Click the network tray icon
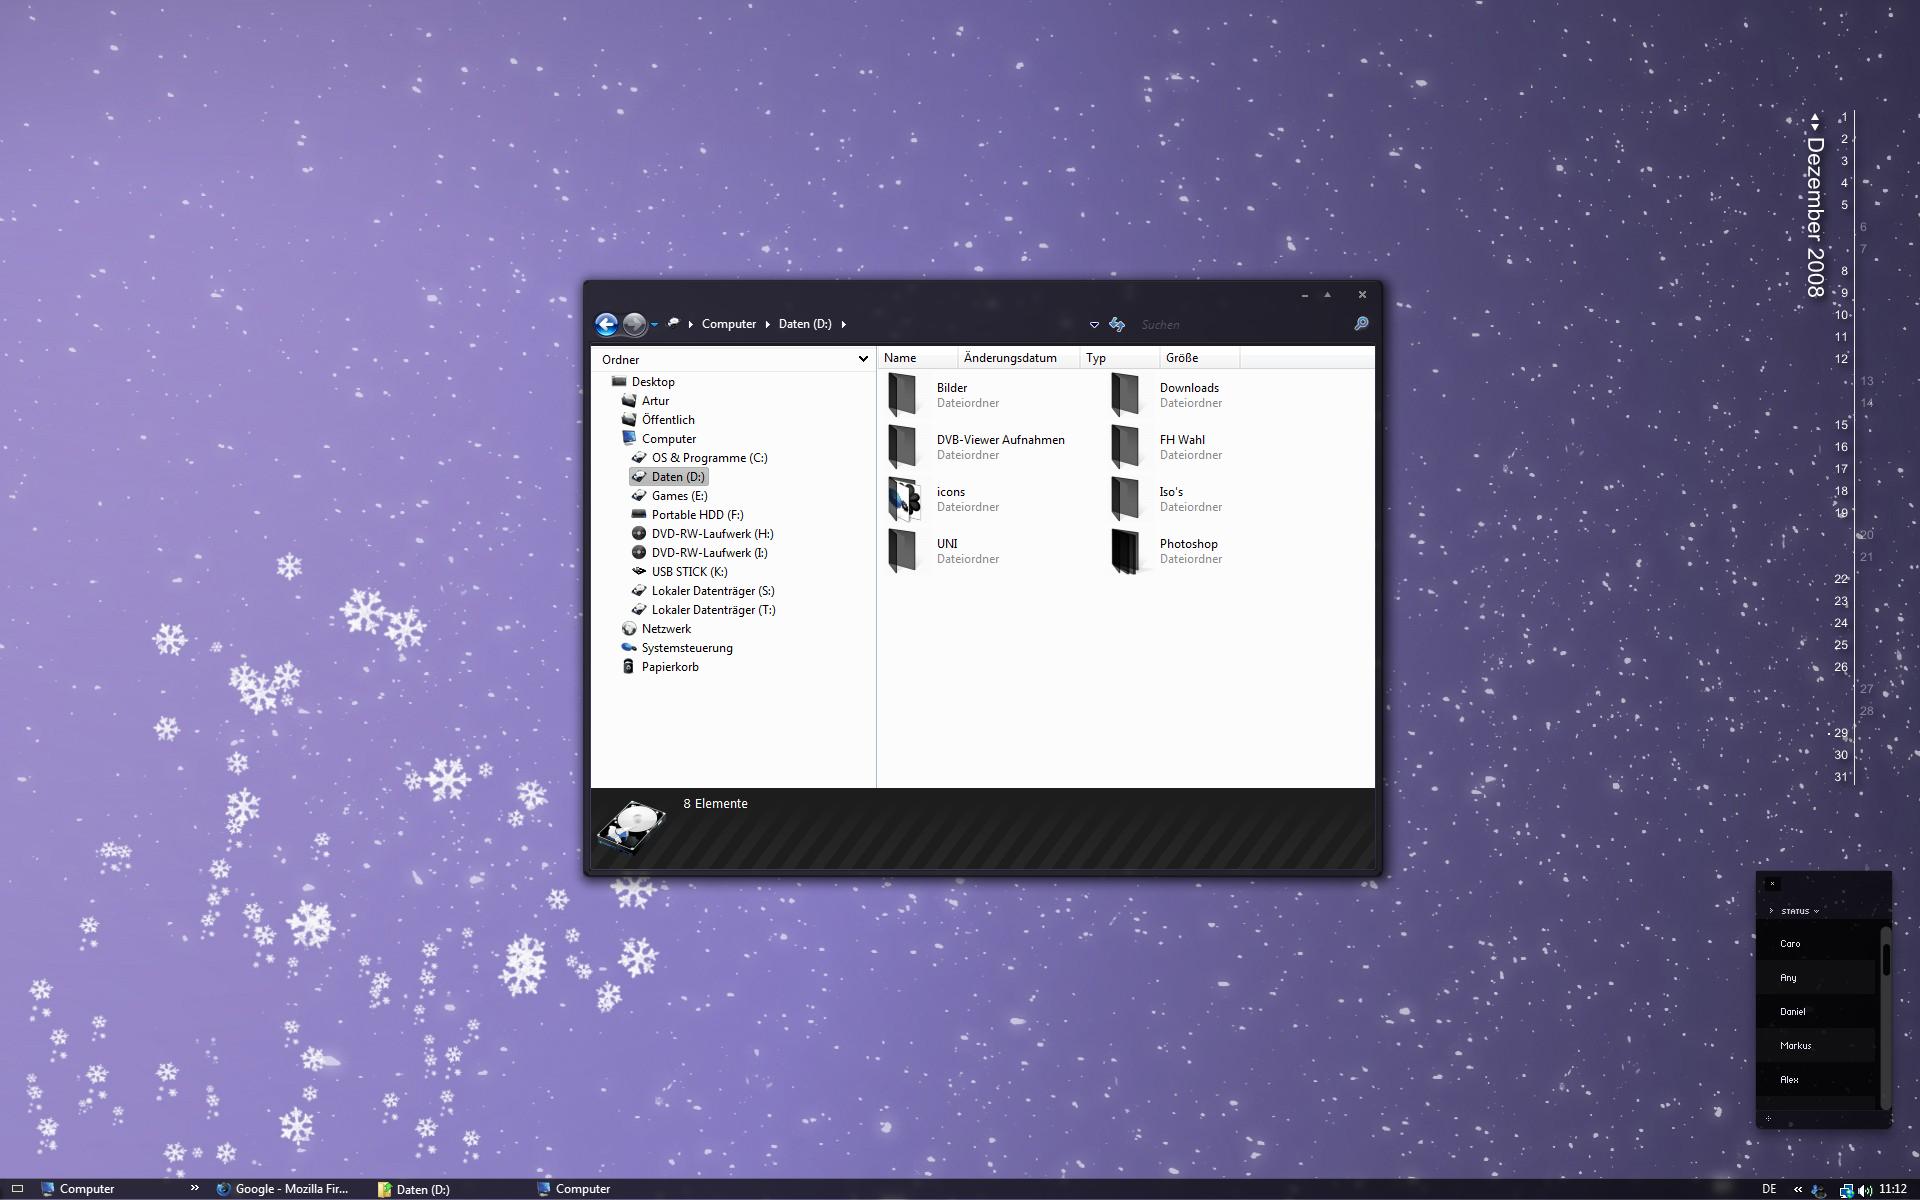The height and width of the screenshot is (1200, 1920). click(1846, 1190)
